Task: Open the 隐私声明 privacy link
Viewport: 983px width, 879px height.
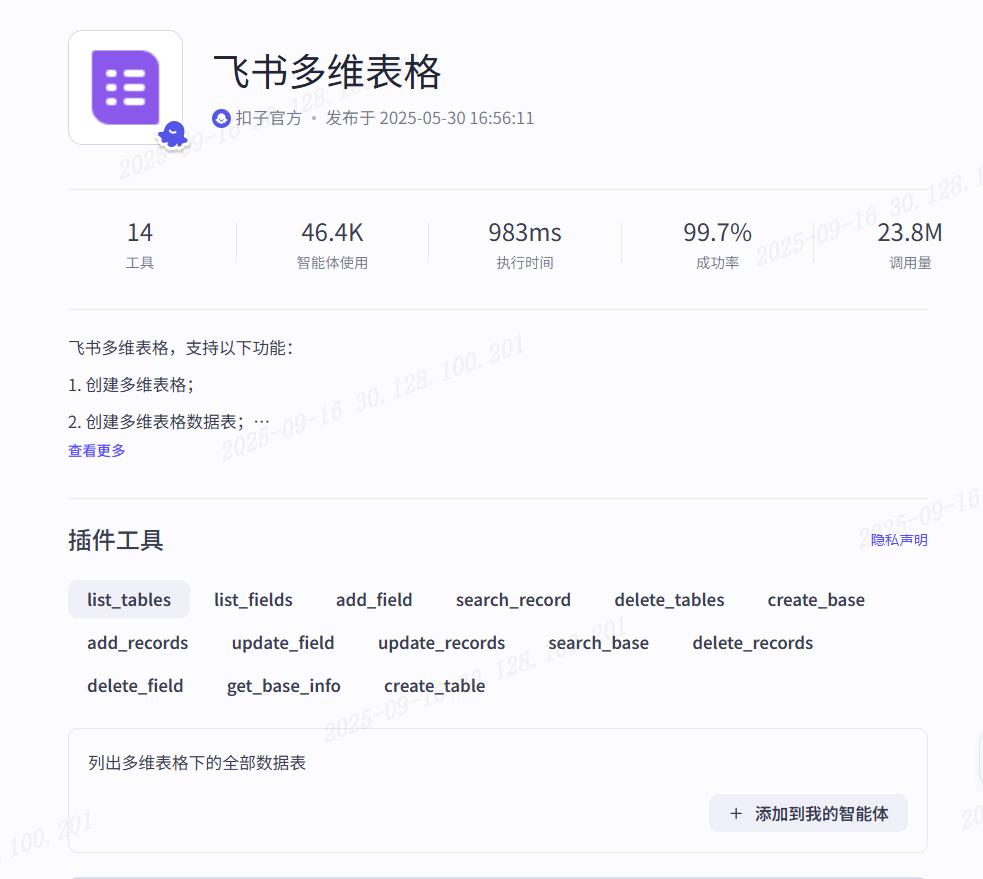Action: [x=899, y=539]
